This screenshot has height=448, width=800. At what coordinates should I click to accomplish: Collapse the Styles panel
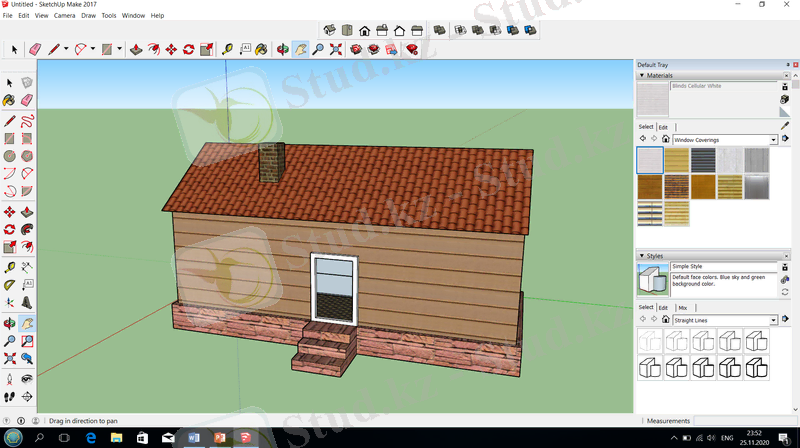pos(641,256)
